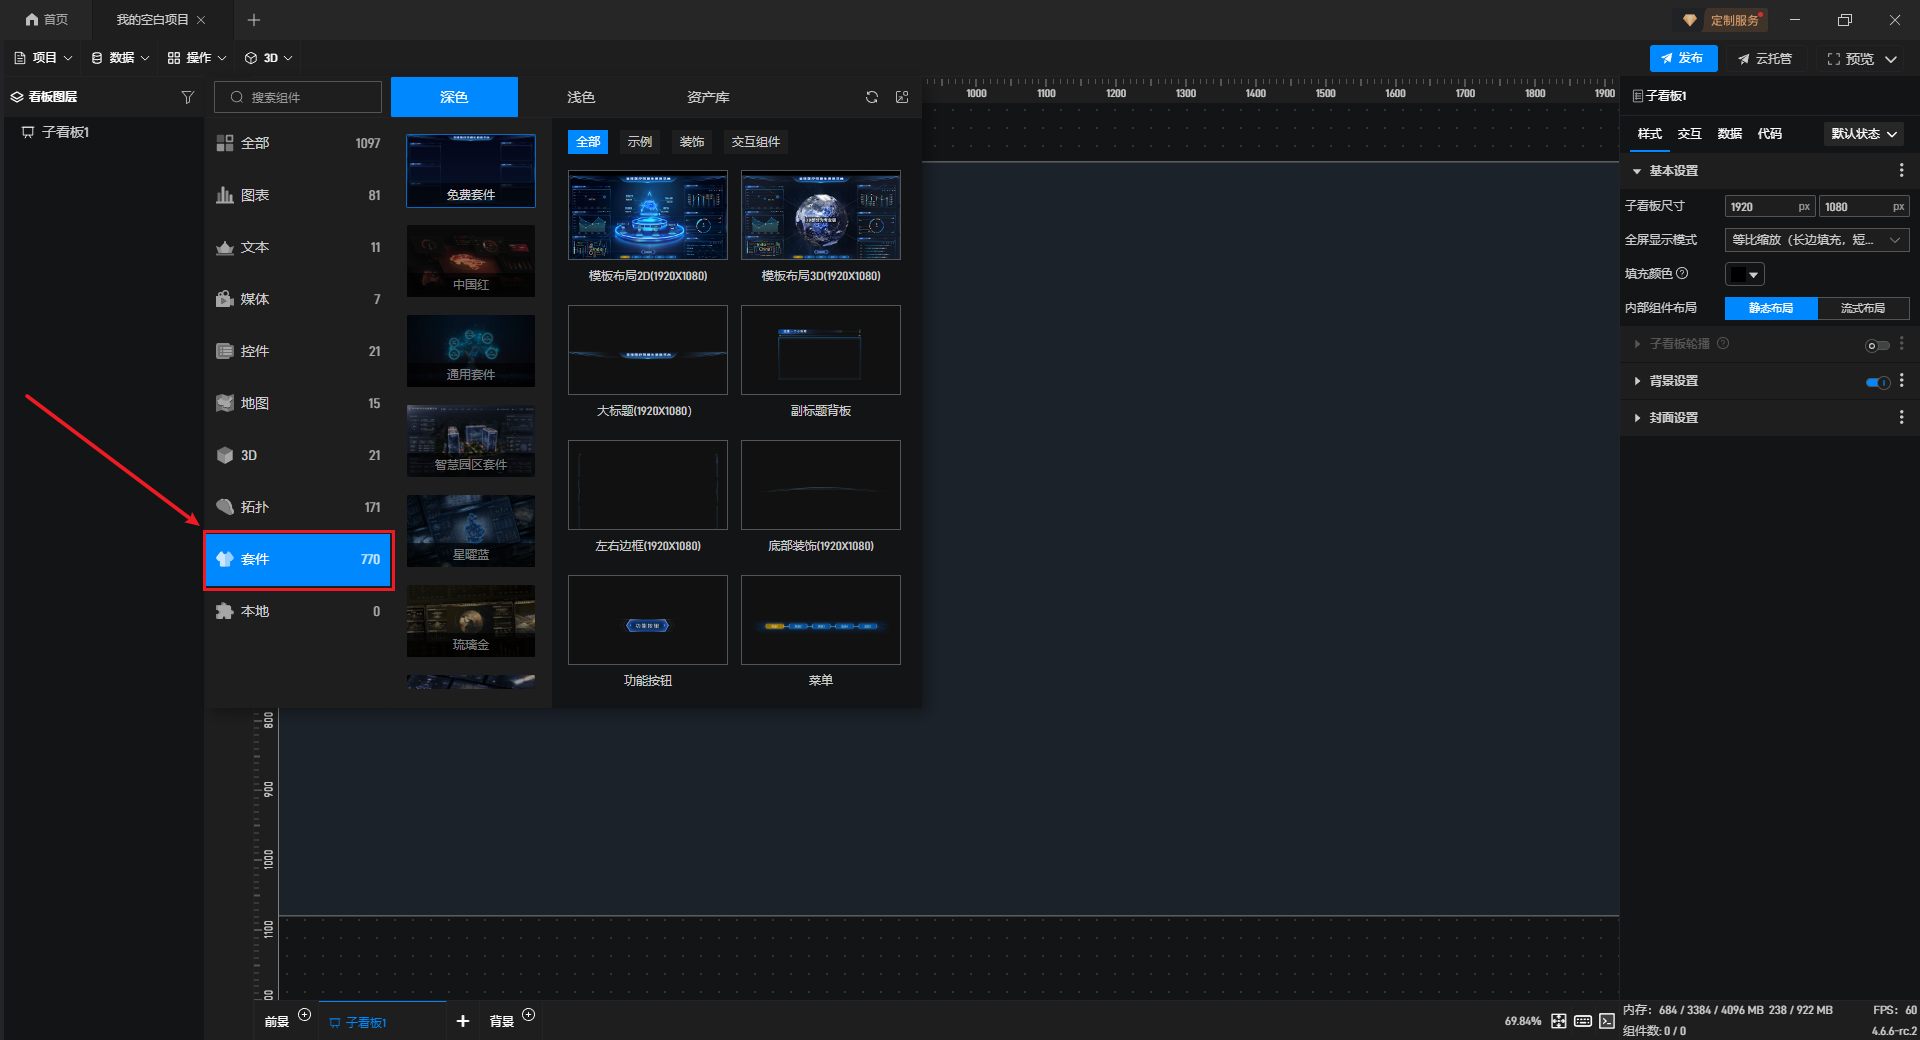The height and width of the screenshot is (1040, 1920).
Task: Select 静态布局 layout option
Action: pyautogui.click(x=1771, y=308)
